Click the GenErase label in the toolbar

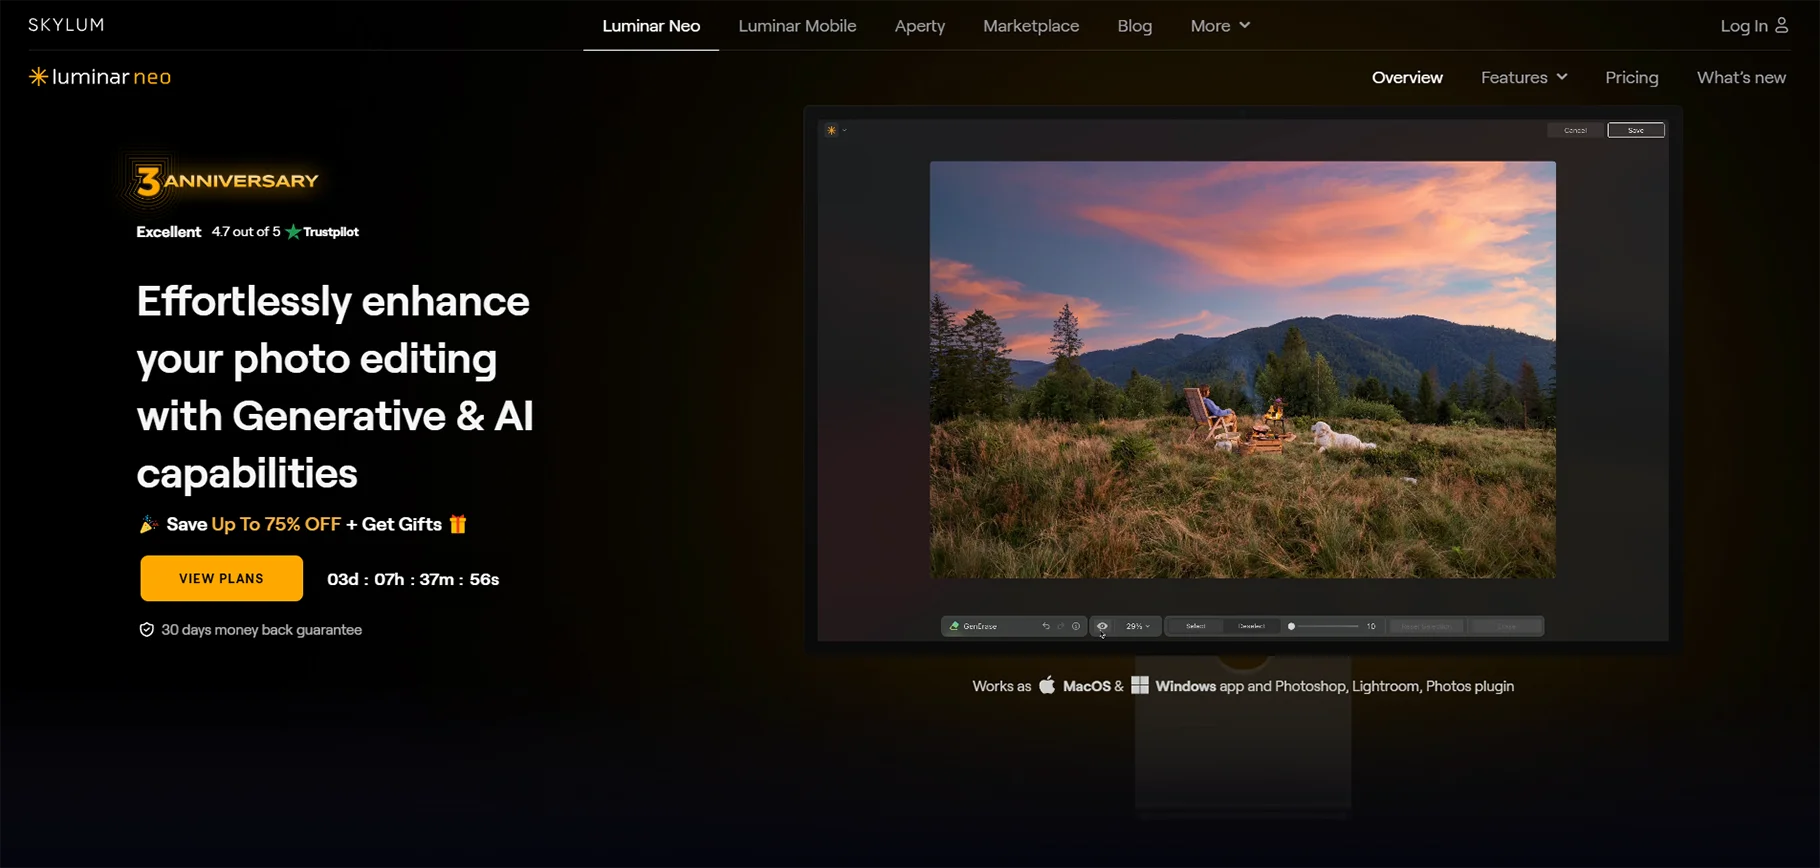point(980,626)
